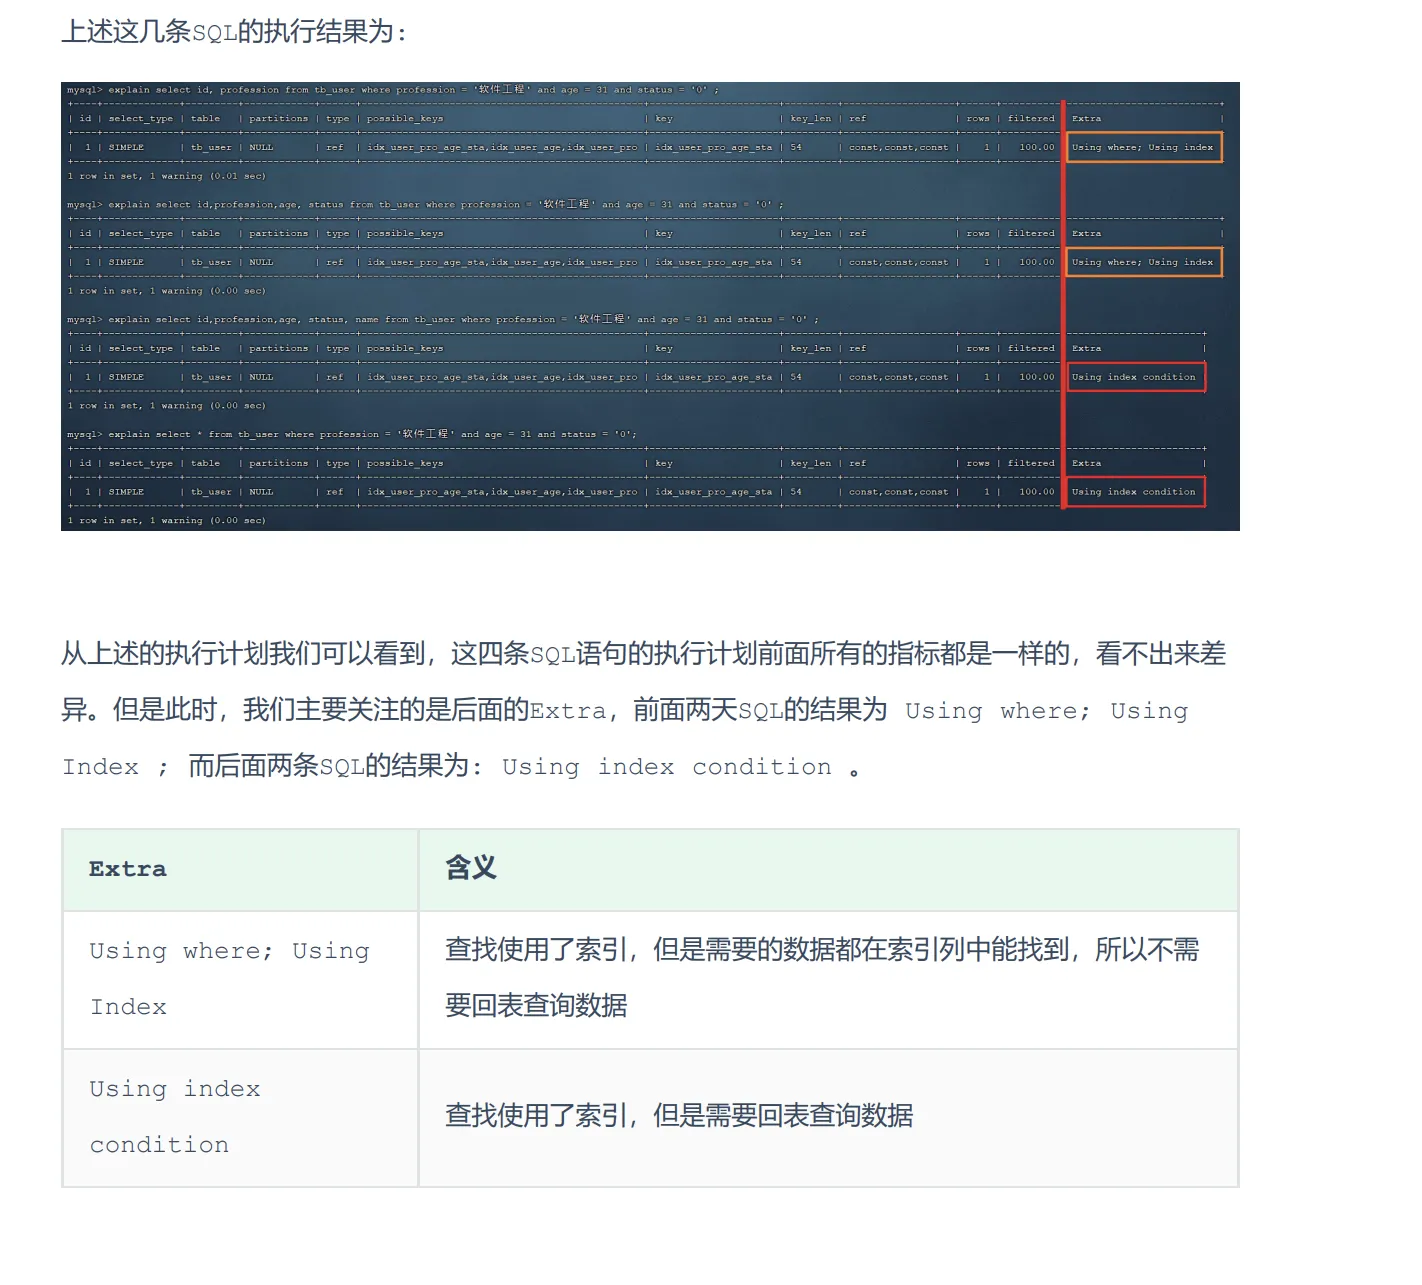The height and width of the screenshot is (1285, 1422).
Task: Click inline code "Using where; Using" in the paragraph
Action: (1046, 711)
